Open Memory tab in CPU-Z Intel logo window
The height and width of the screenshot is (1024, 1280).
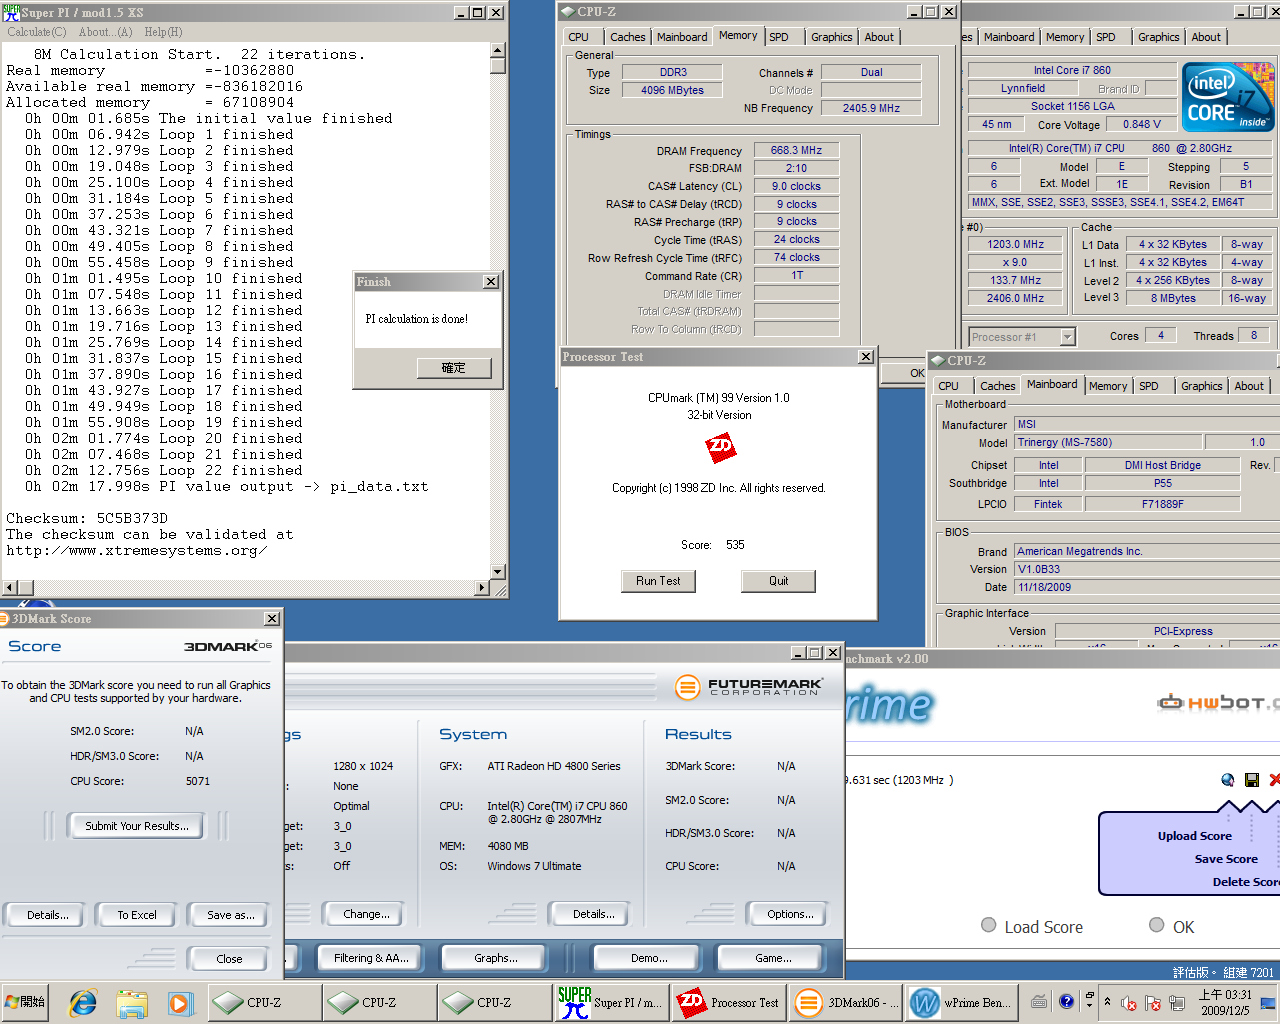point(1065,37)
